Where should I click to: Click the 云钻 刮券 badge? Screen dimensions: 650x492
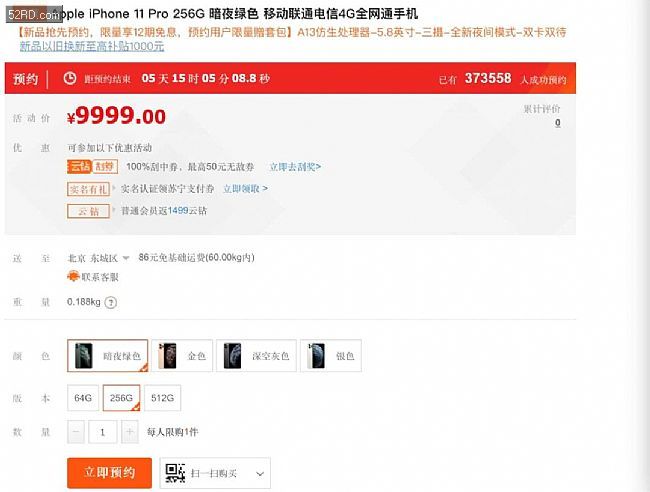[92, 167]
